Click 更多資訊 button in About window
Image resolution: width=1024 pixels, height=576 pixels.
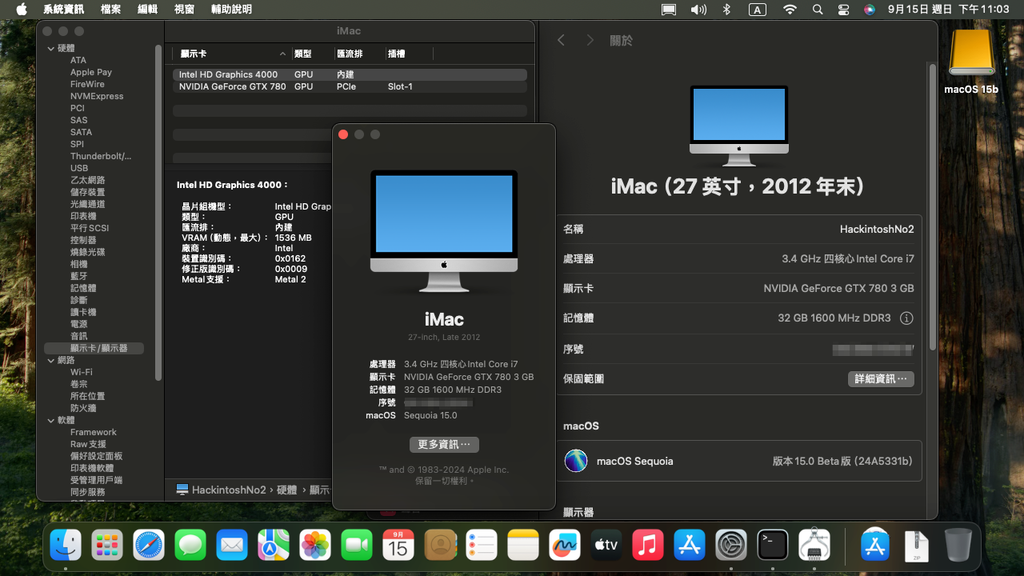pyautogui.click(x=444, y=444)
